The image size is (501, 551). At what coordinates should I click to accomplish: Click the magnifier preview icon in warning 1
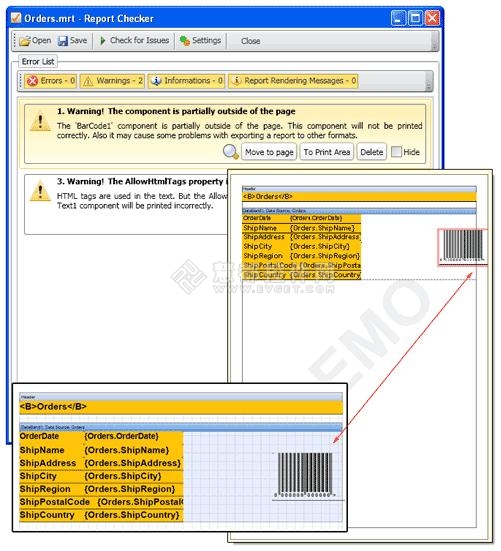point(231,152)
